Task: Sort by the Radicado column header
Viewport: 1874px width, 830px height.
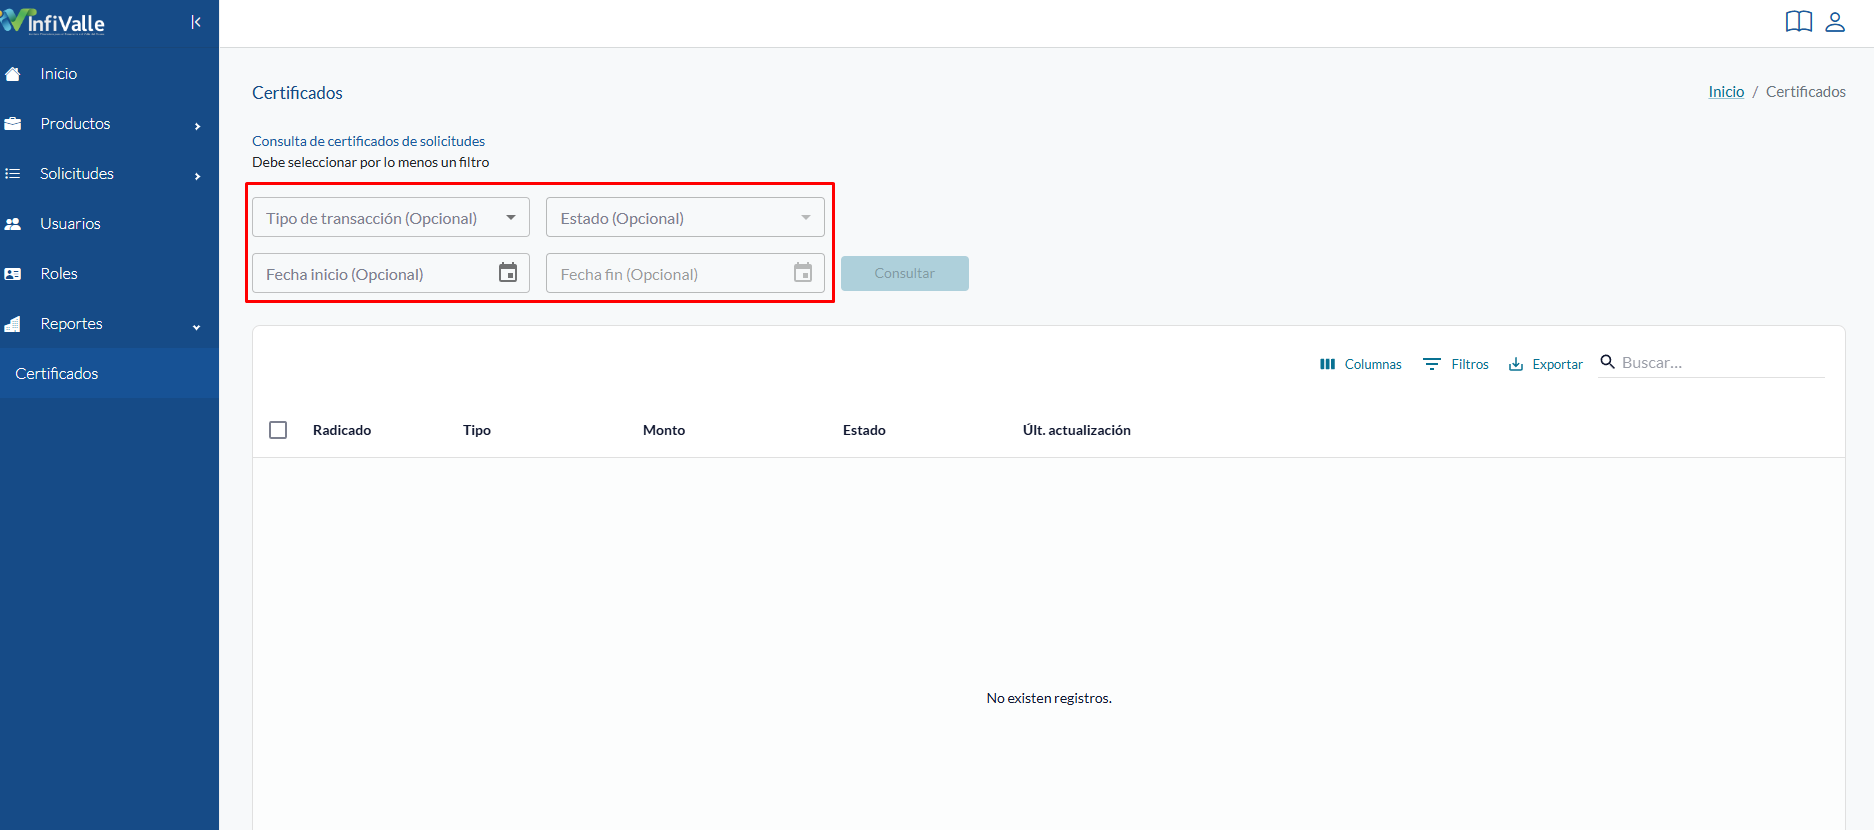Action: [x=342, y=430]
